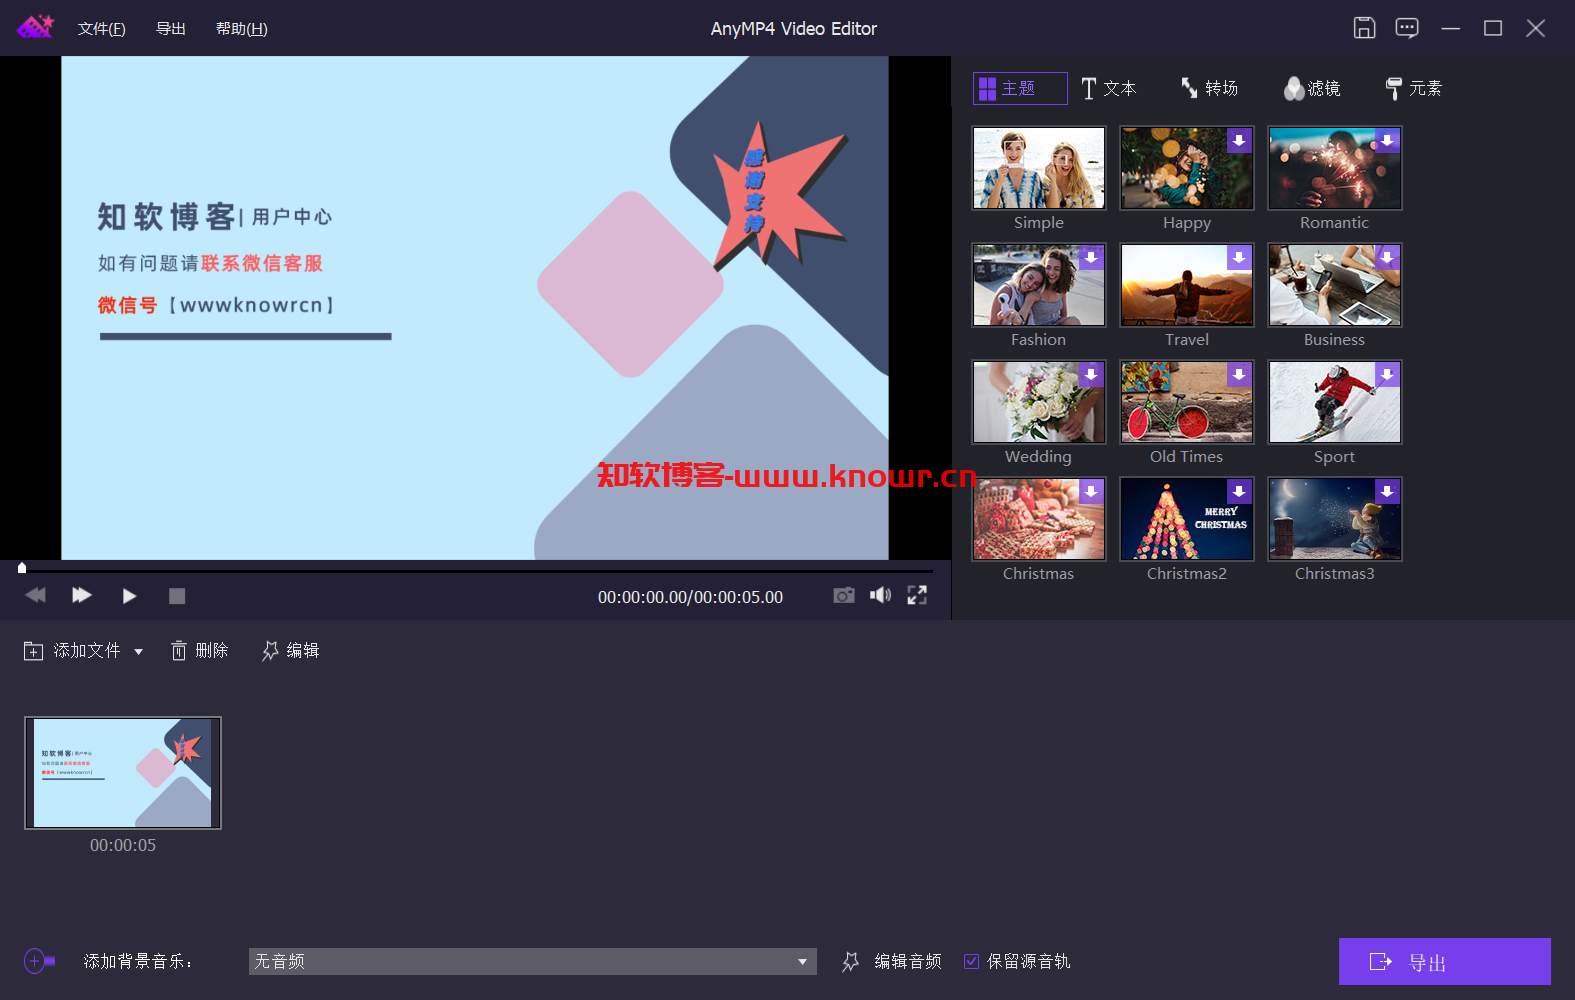1575x1000 pixels.
Task: Open the feedback chat bubble icon
Action: click(1406, 28)
